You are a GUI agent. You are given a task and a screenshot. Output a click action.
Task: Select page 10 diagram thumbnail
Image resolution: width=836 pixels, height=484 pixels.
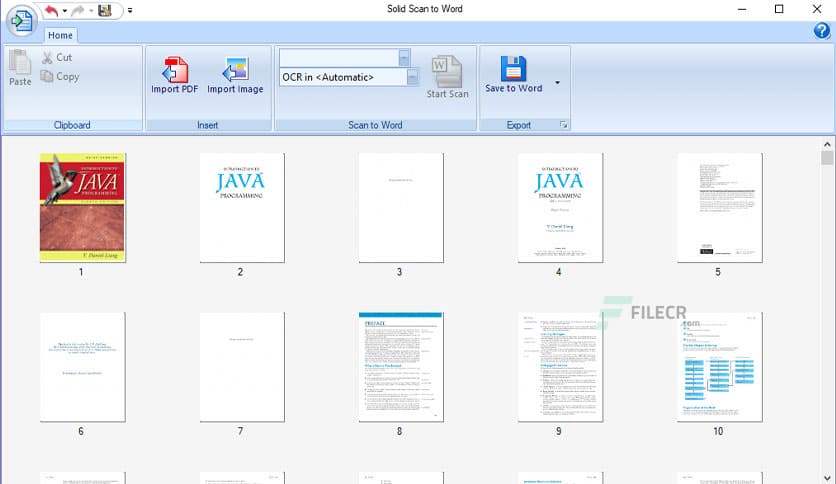pyautogui.click(x=720, y=367)
